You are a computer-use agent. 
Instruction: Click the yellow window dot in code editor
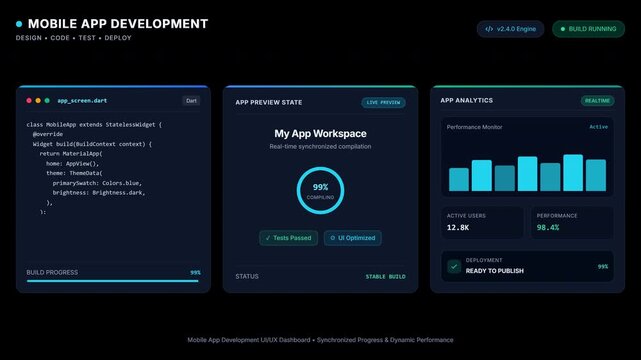pyautogui.click(x=38, y=101)
